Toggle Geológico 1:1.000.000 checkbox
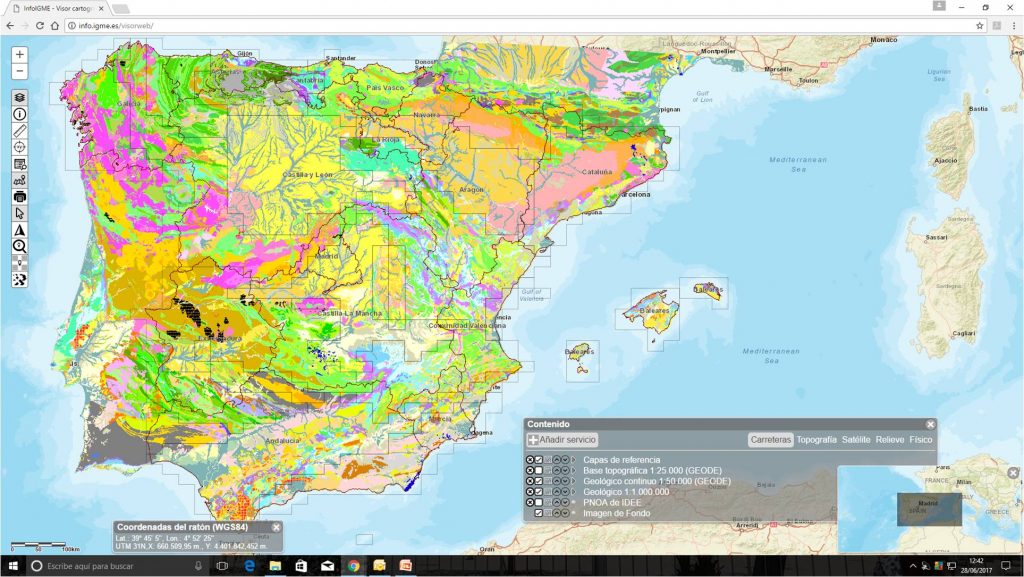 (x=539, y=491)
